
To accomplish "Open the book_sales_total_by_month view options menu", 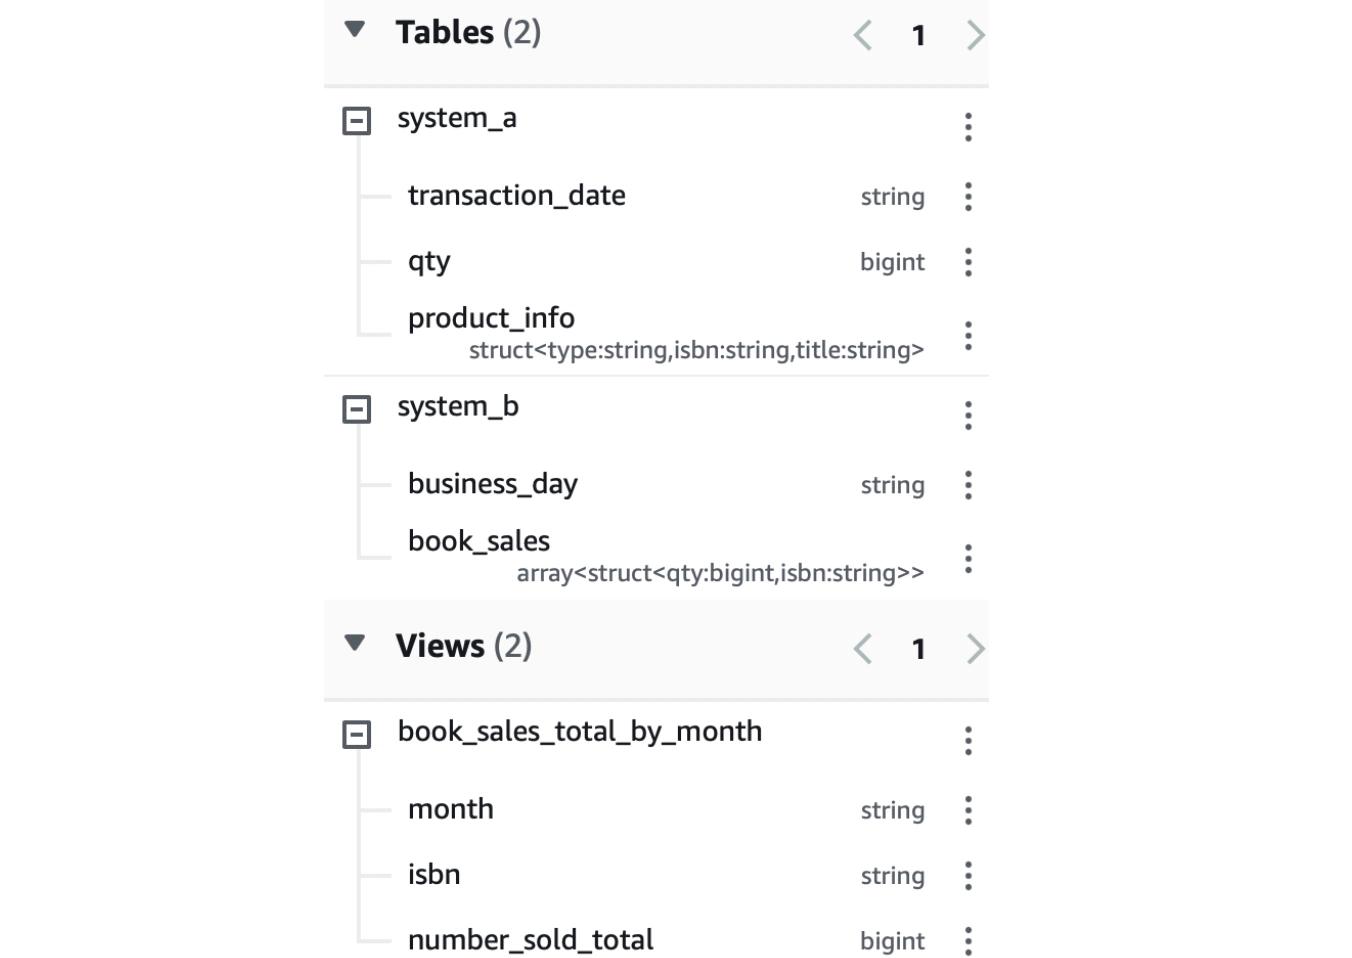I will [x=967, y=741].
